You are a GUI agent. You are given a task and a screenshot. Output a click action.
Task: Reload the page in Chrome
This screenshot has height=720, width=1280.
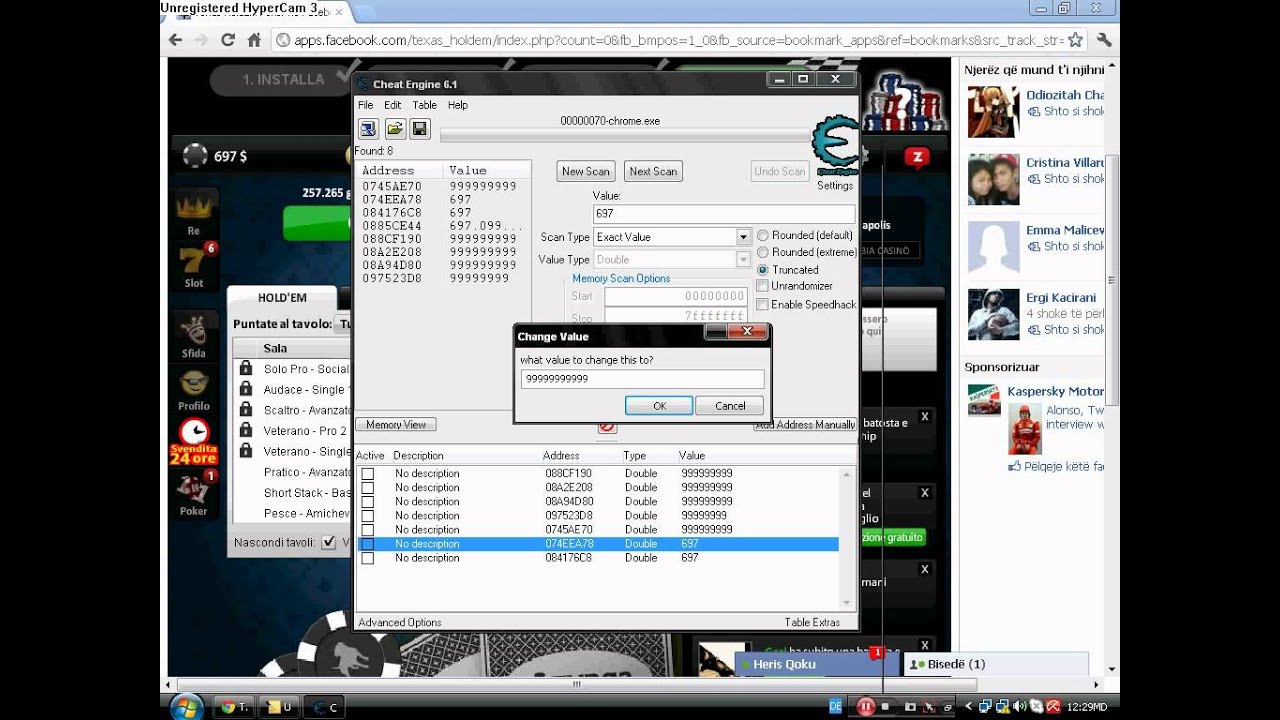[x=228, y=40]
